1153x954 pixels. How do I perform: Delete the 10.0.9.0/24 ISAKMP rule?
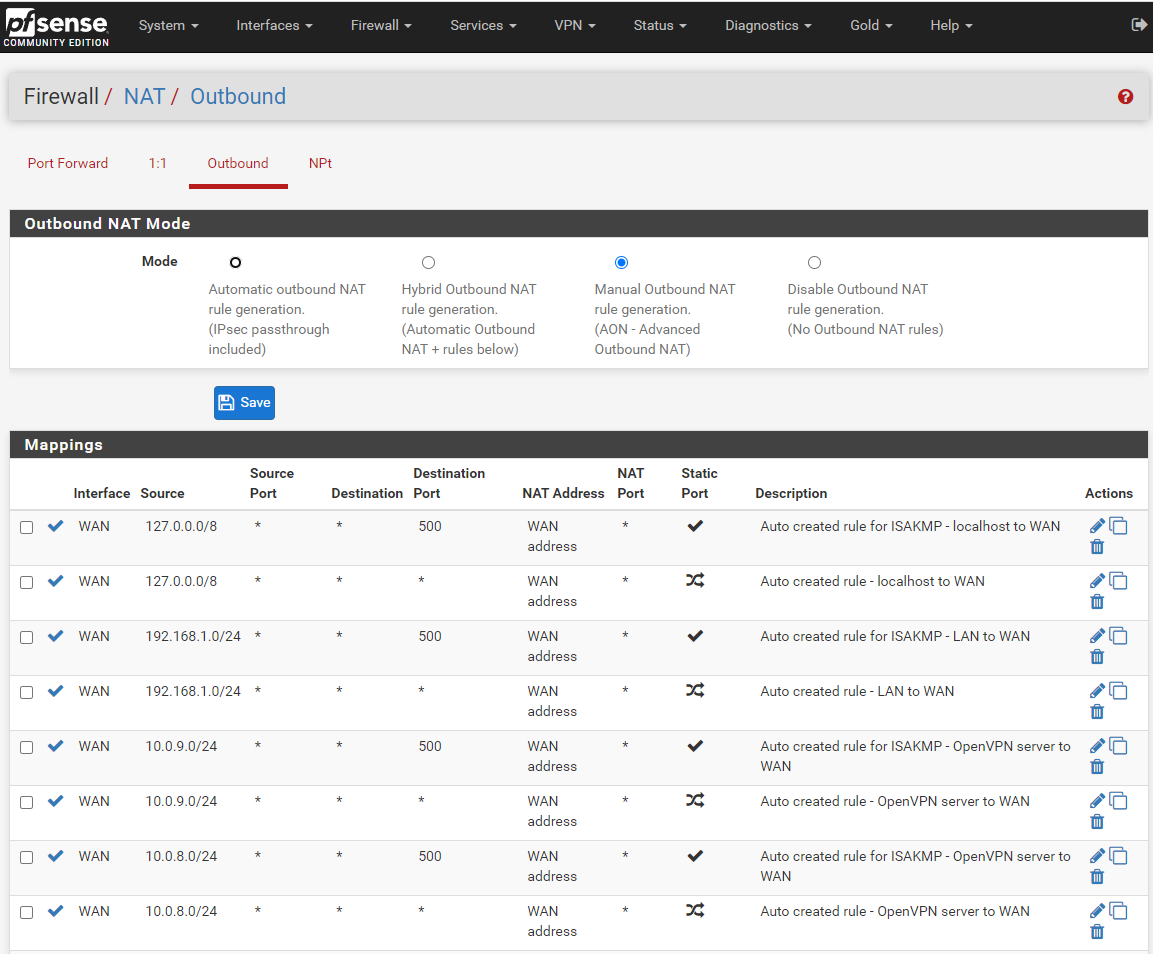1097,766
